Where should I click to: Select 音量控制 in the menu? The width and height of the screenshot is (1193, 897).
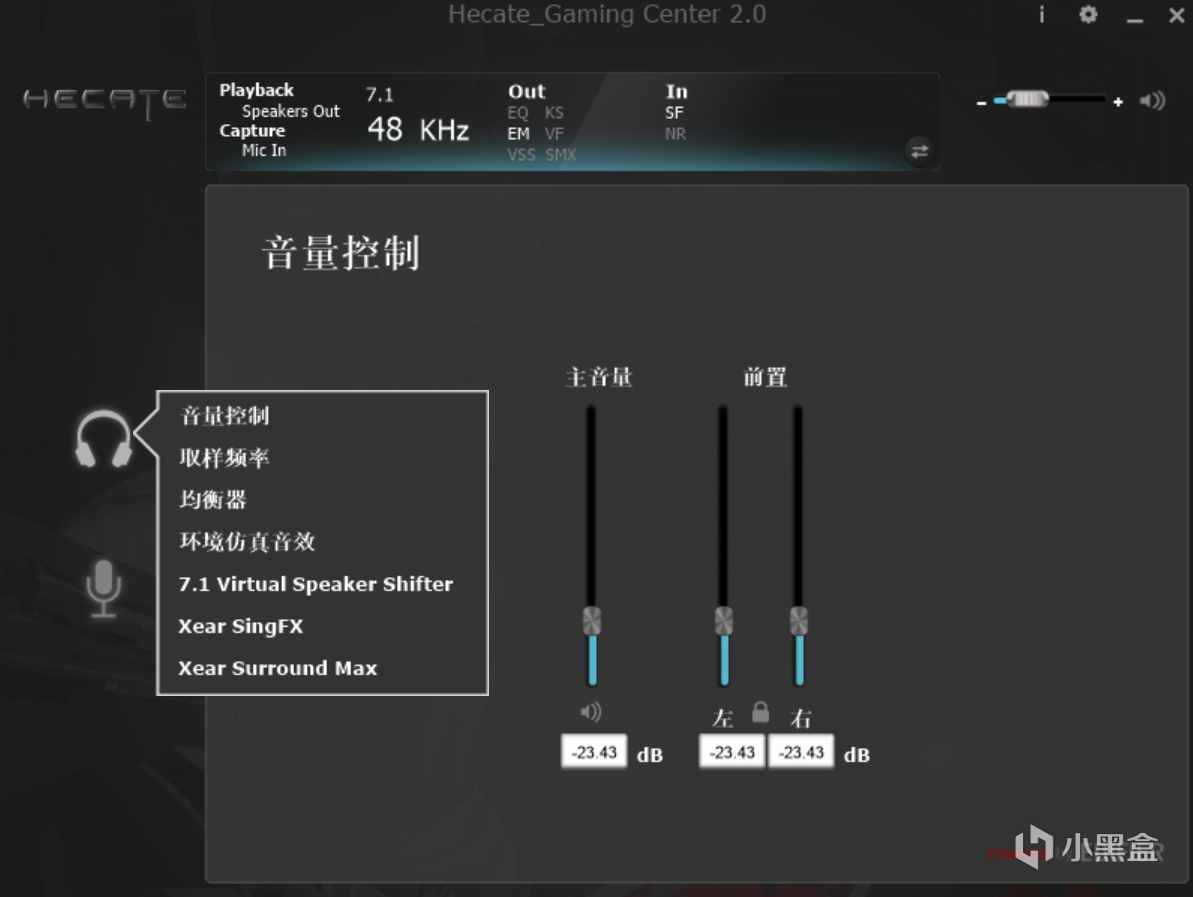click(x=224, y=415)
